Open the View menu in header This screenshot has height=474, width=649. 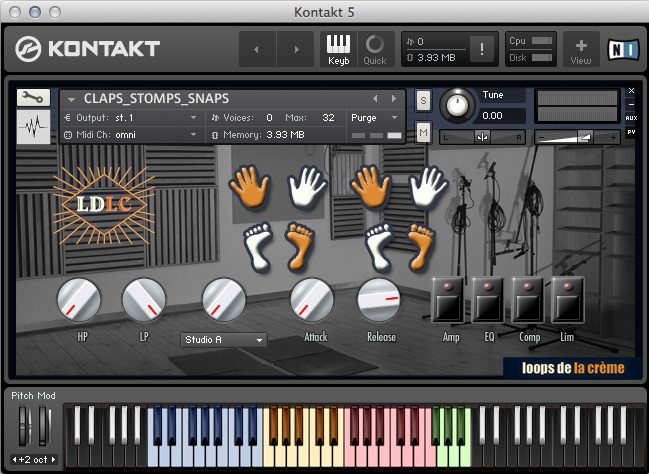[581, 49]
